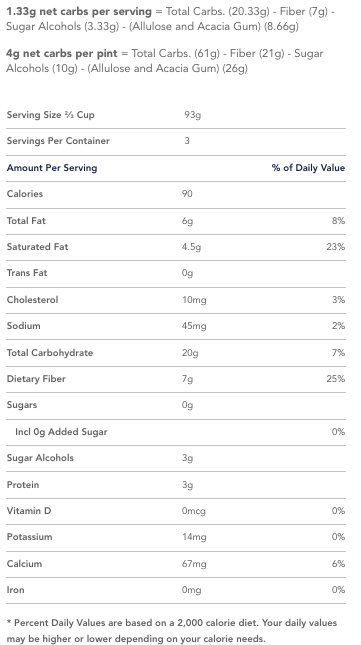Select the Total Fat 6g value
The image size is (361, 645).
(187, 221)
